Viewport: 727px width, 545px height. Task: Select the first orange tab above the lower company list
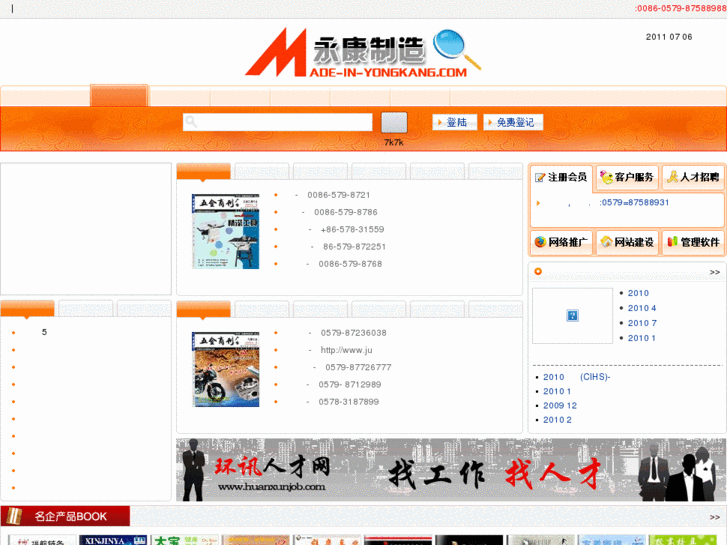click(204, 309)
